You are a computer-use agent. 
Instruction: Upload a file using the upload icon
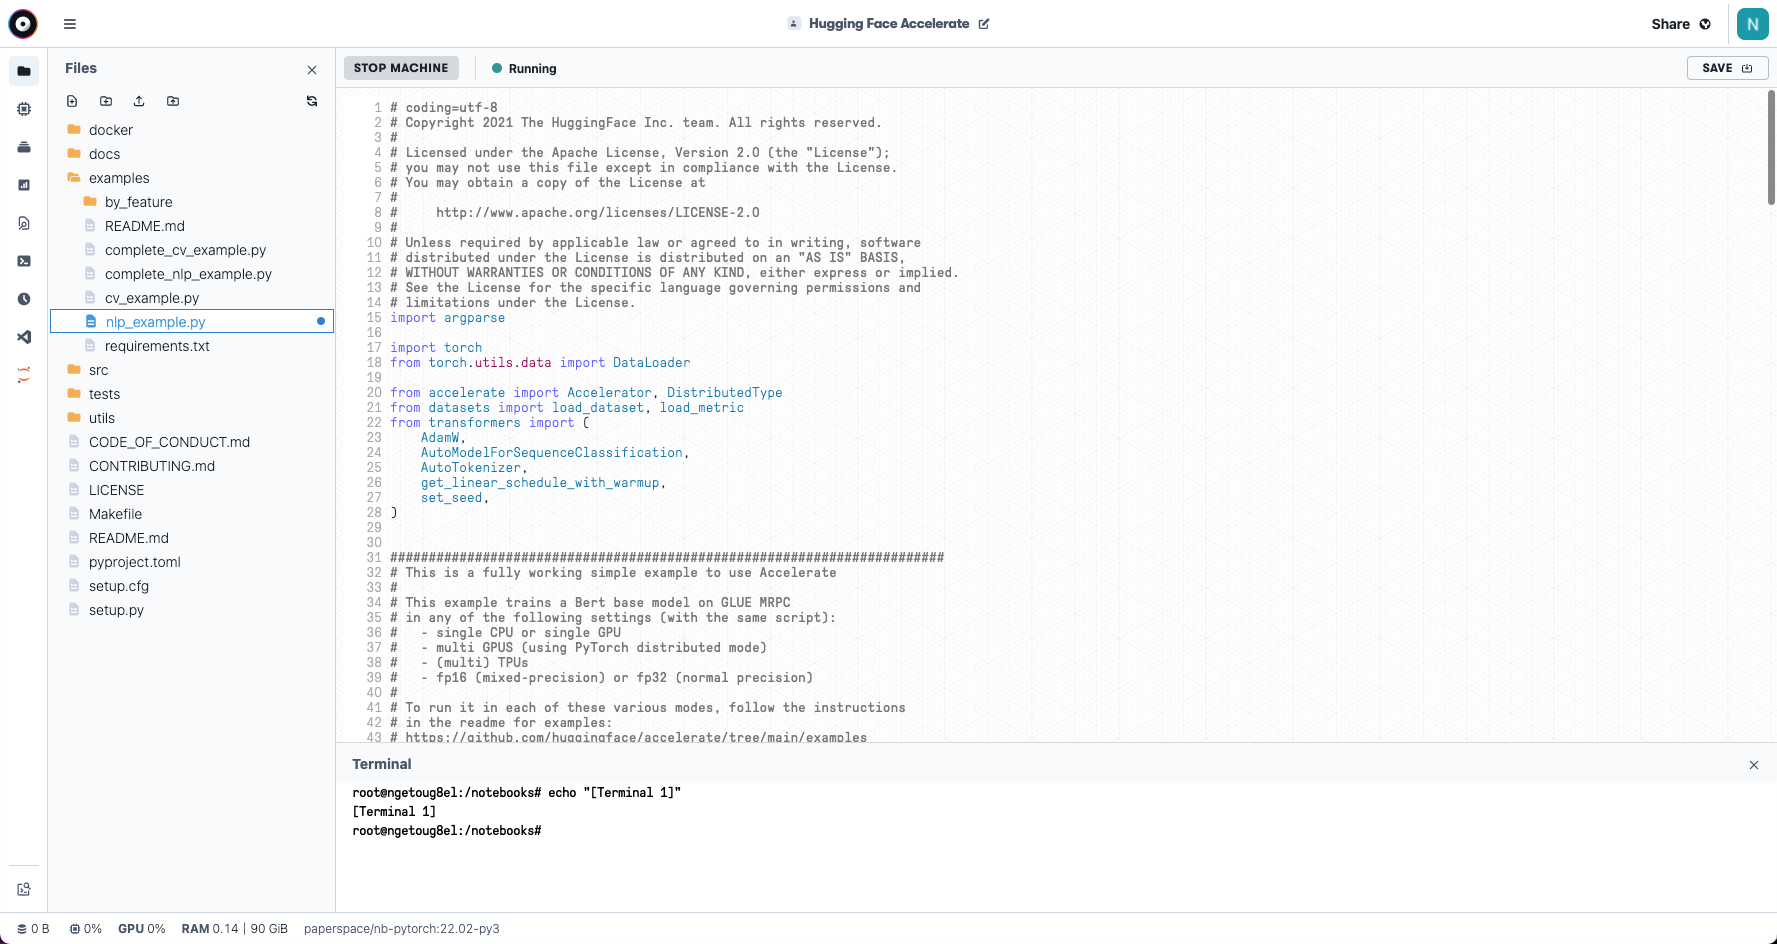[x=139, y=101]
